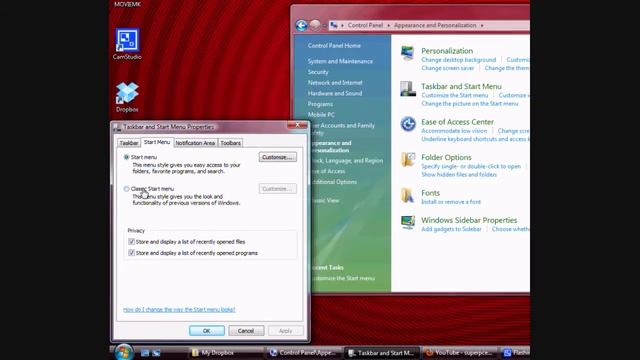The height and width of the screenshot is (360, 640).
Task: Click the OK button in properties dialog
Action: (207, 331)
